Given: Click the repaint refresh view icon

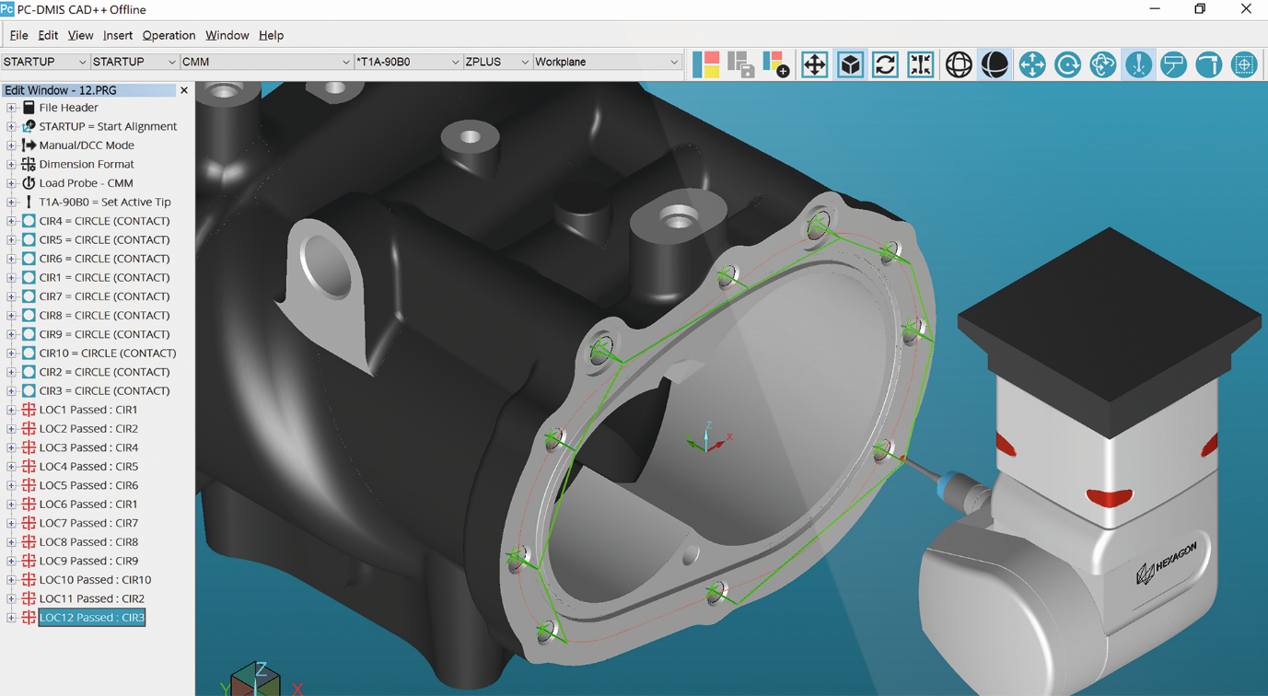Looking at the screenshot, I should 885,65.
